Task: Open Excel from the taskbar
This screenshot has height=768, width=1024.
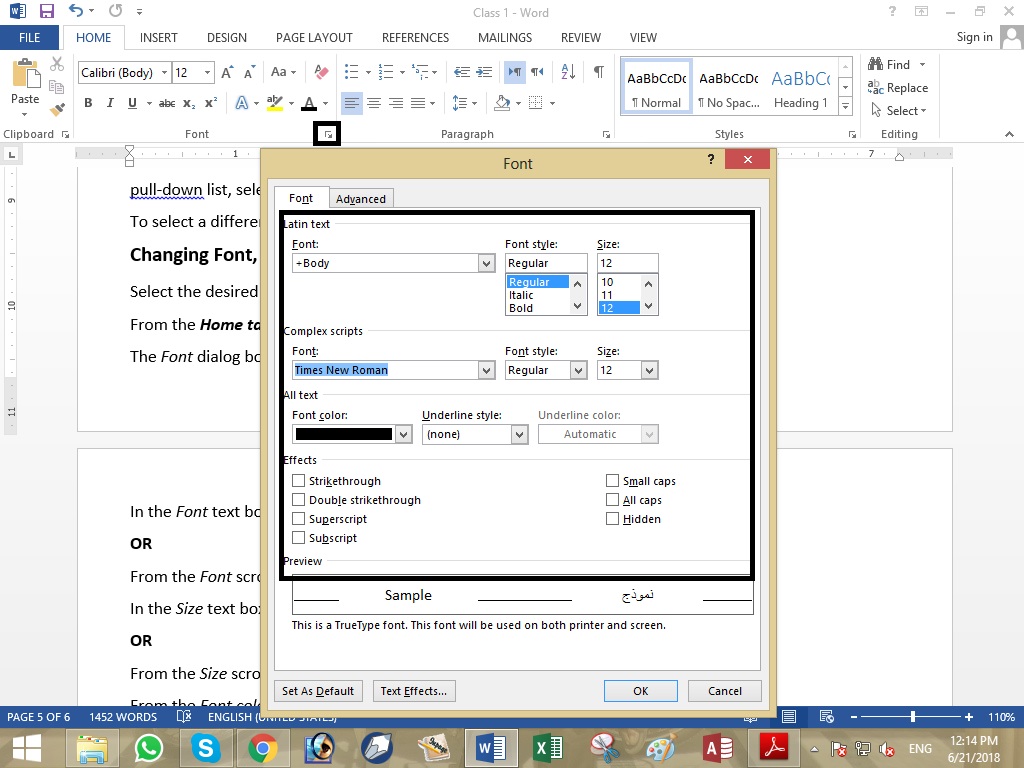Action: [548, 748]
